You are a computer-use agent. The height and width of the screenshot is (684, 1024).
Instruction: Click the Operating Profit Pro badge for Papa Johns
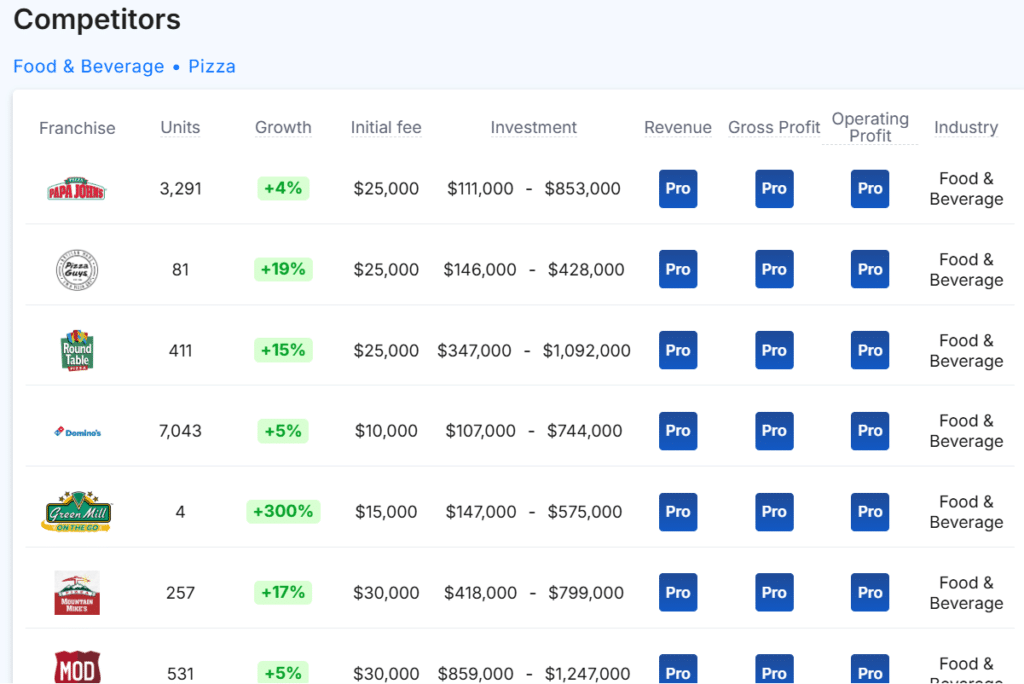pyautogui.click(x=870, y=189)
